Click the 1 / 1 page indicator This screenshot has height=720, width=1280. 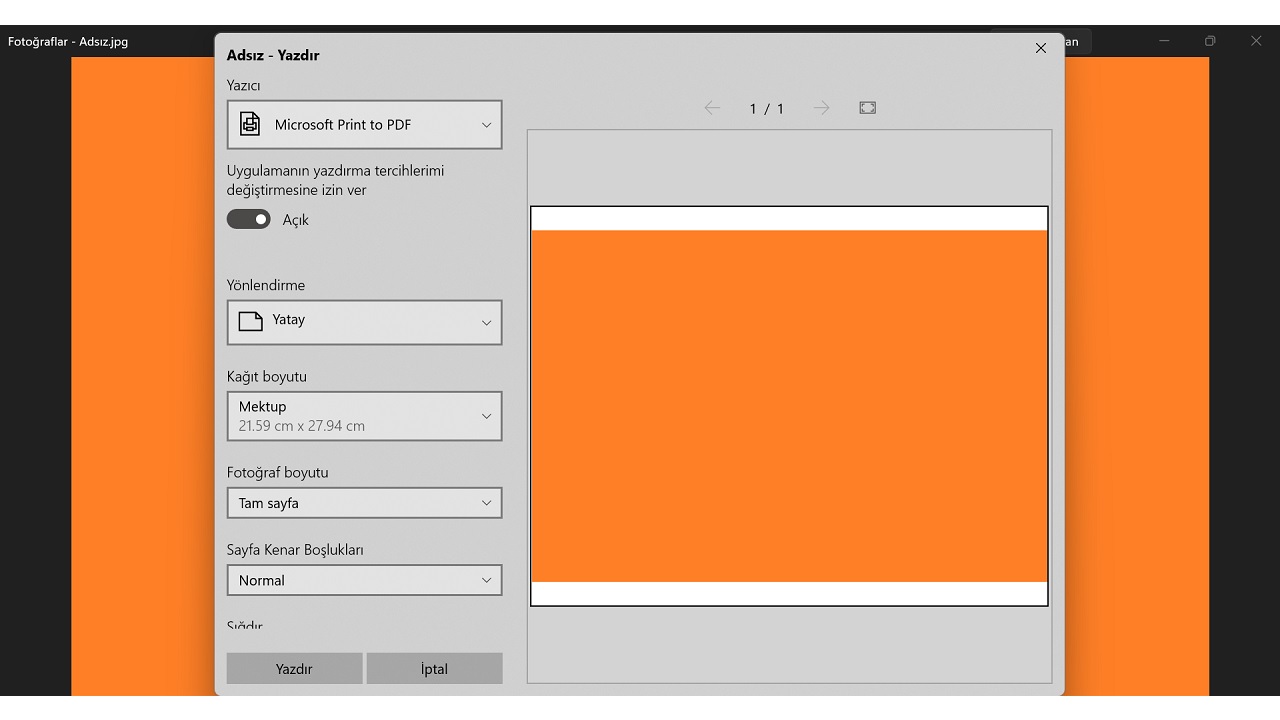point(766,108)
